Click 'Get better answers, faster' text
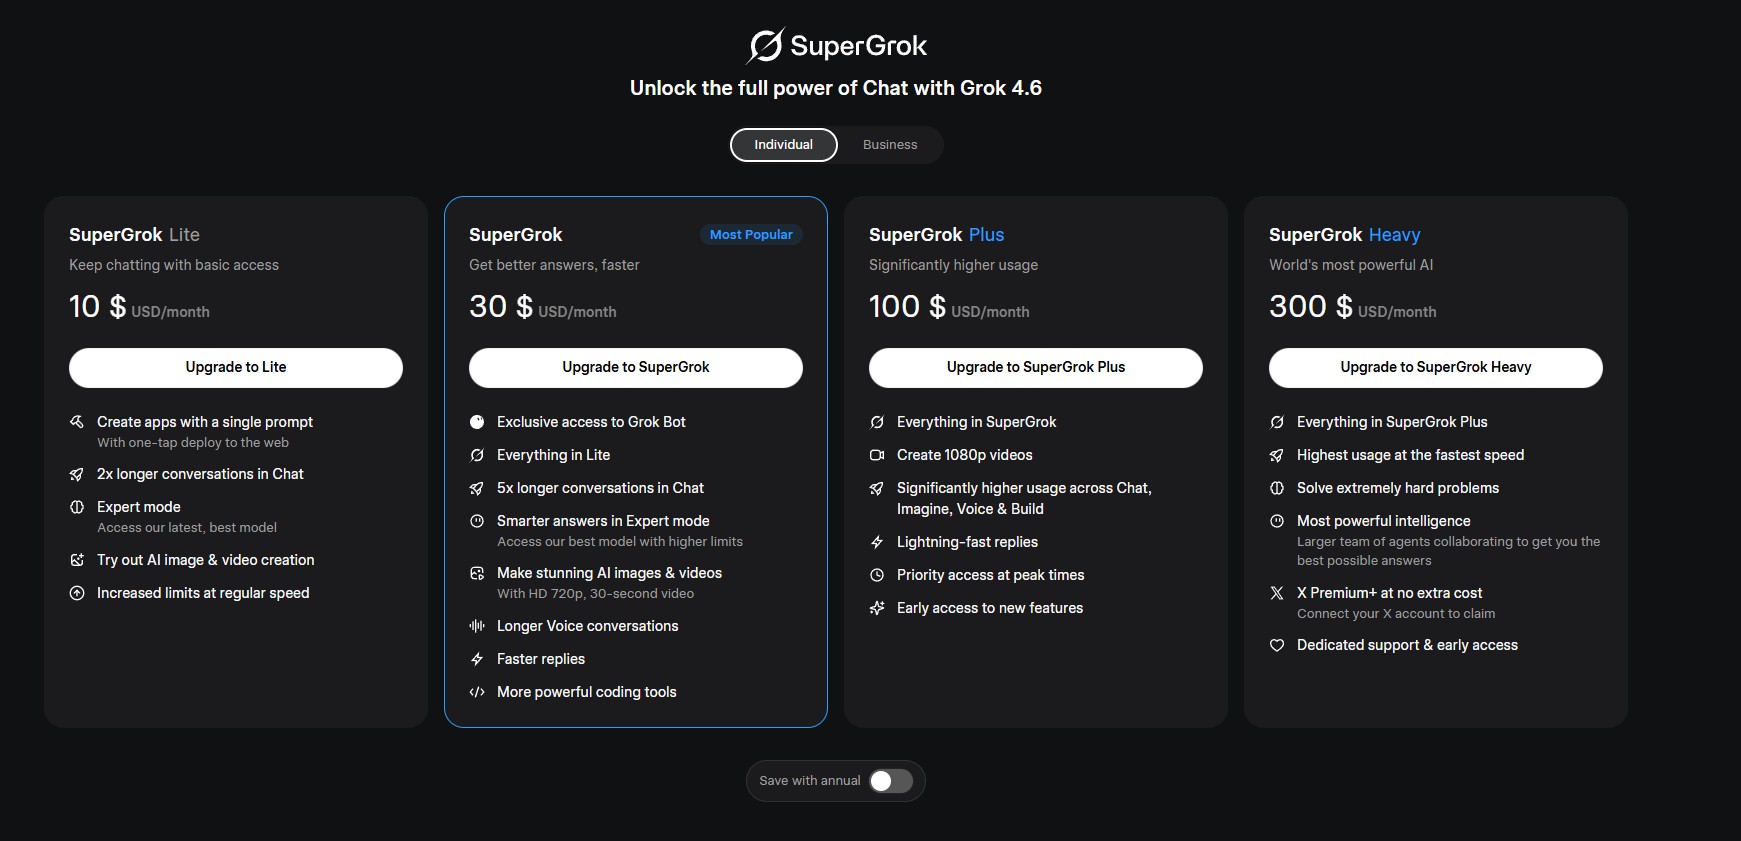1741x841 pixels. click(x=554, y=265)
